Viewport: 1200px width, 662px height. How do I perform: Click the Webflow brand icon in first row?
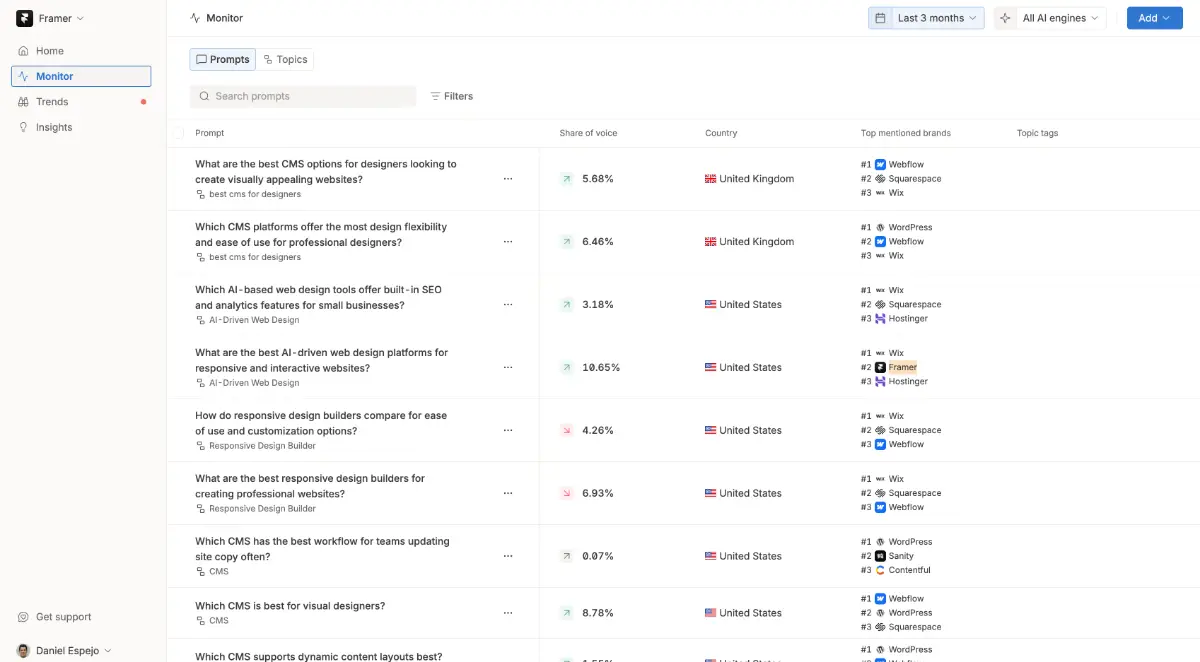pos(880,164)
